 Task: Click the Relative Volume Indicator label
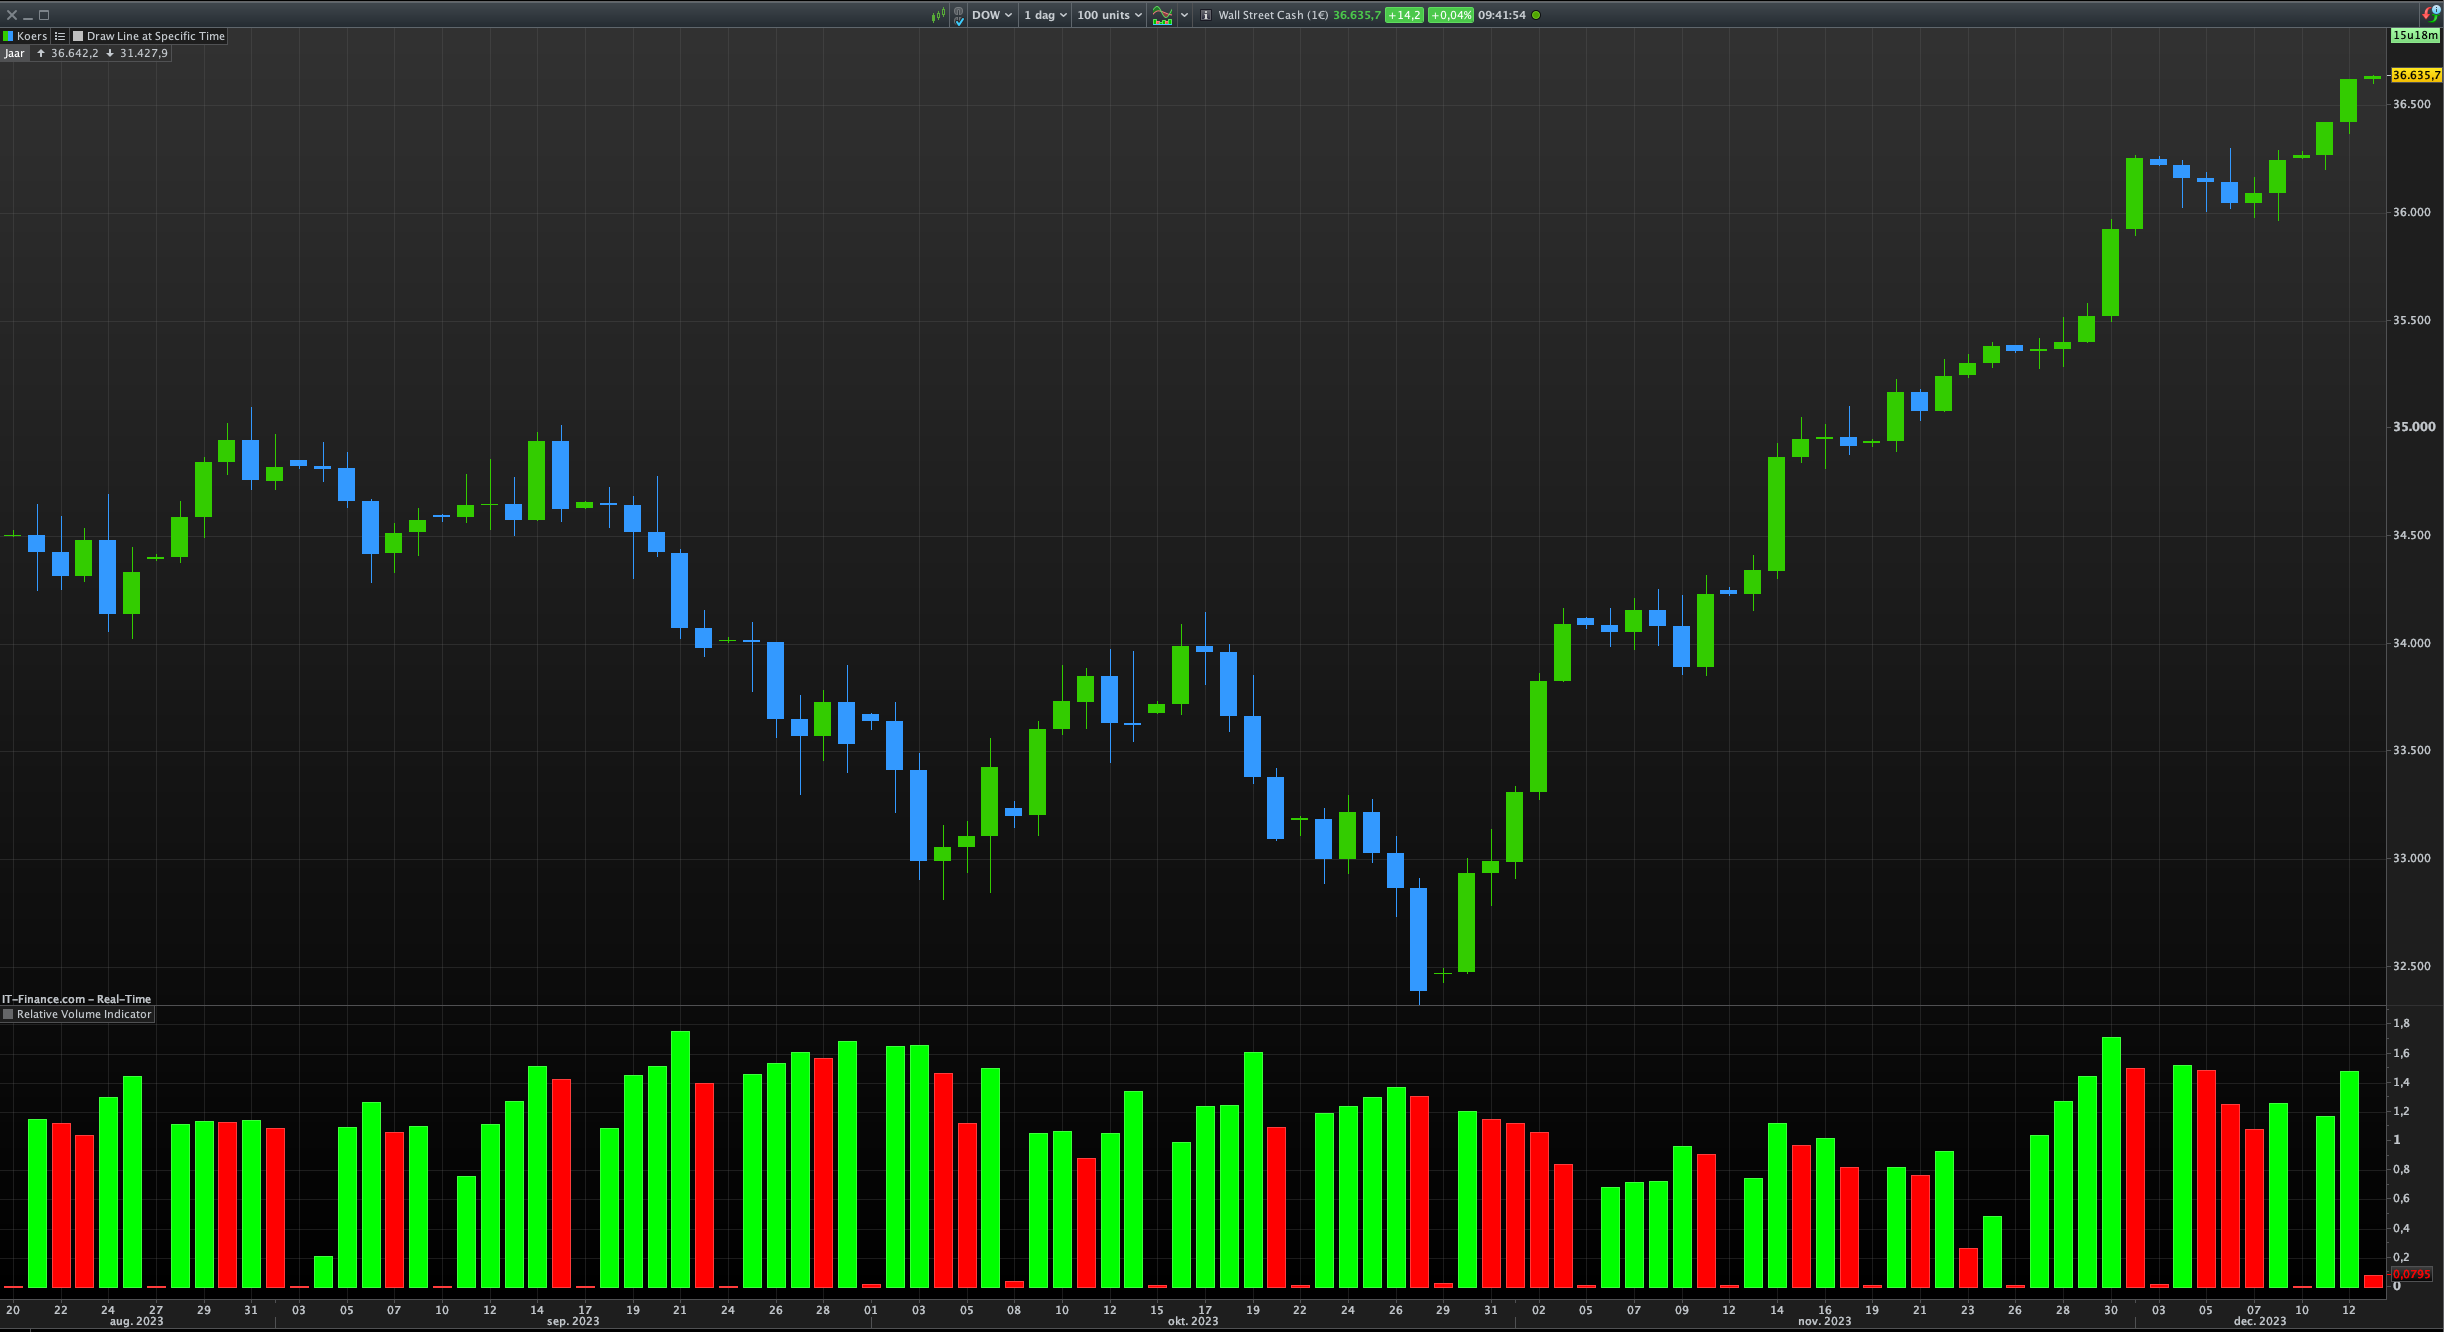84,1014
